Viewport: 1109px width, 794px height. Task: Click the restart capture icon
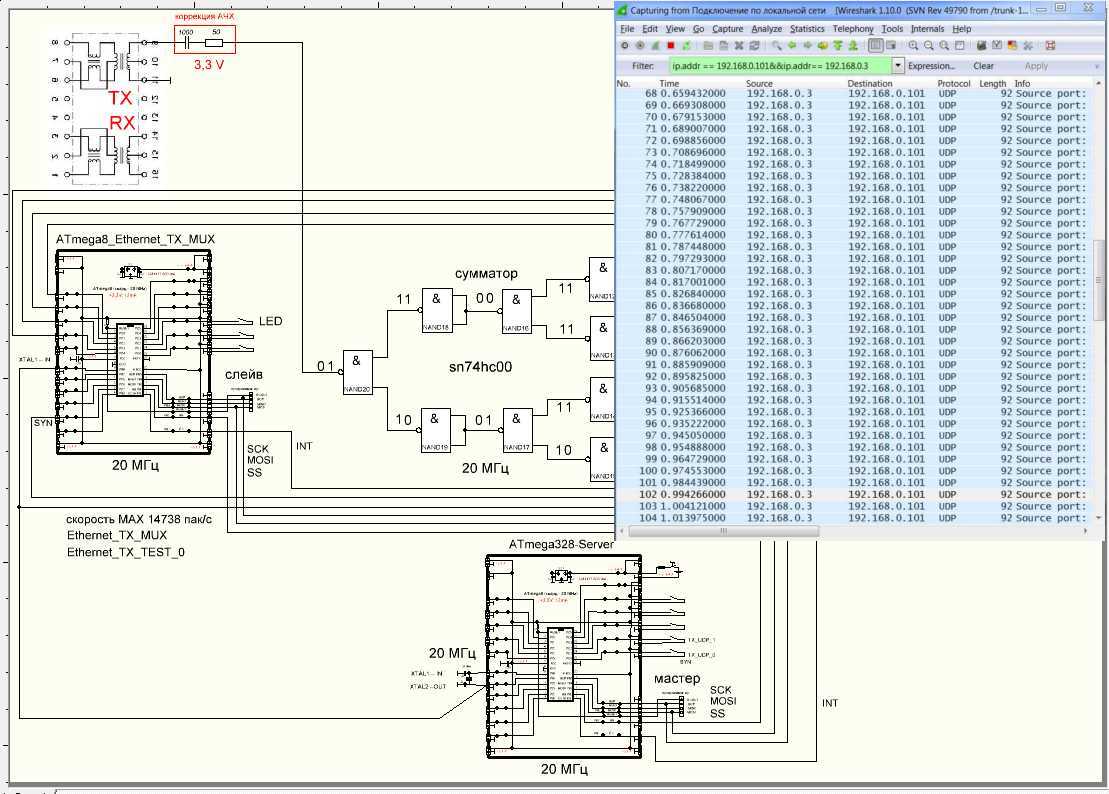pos(686,46)
